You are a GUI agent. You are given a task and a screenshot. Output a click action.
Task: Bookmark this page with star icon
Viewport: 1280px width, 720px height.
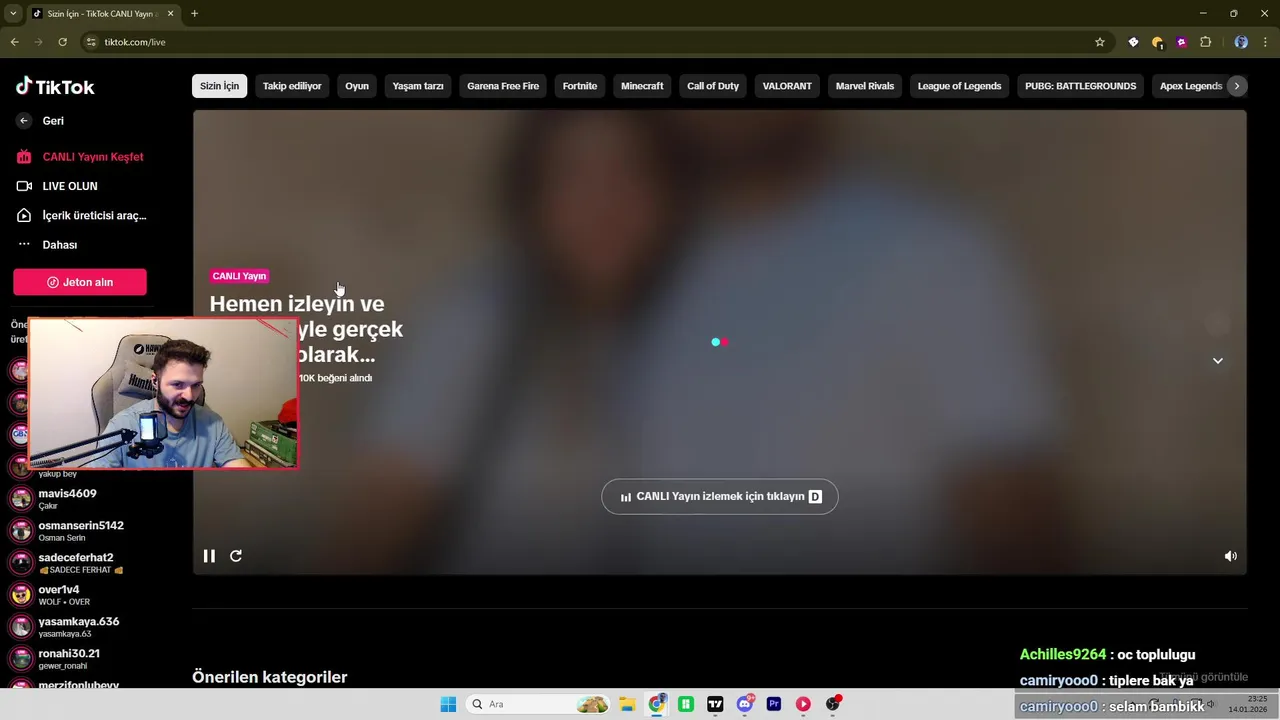tap(1100, 42)
